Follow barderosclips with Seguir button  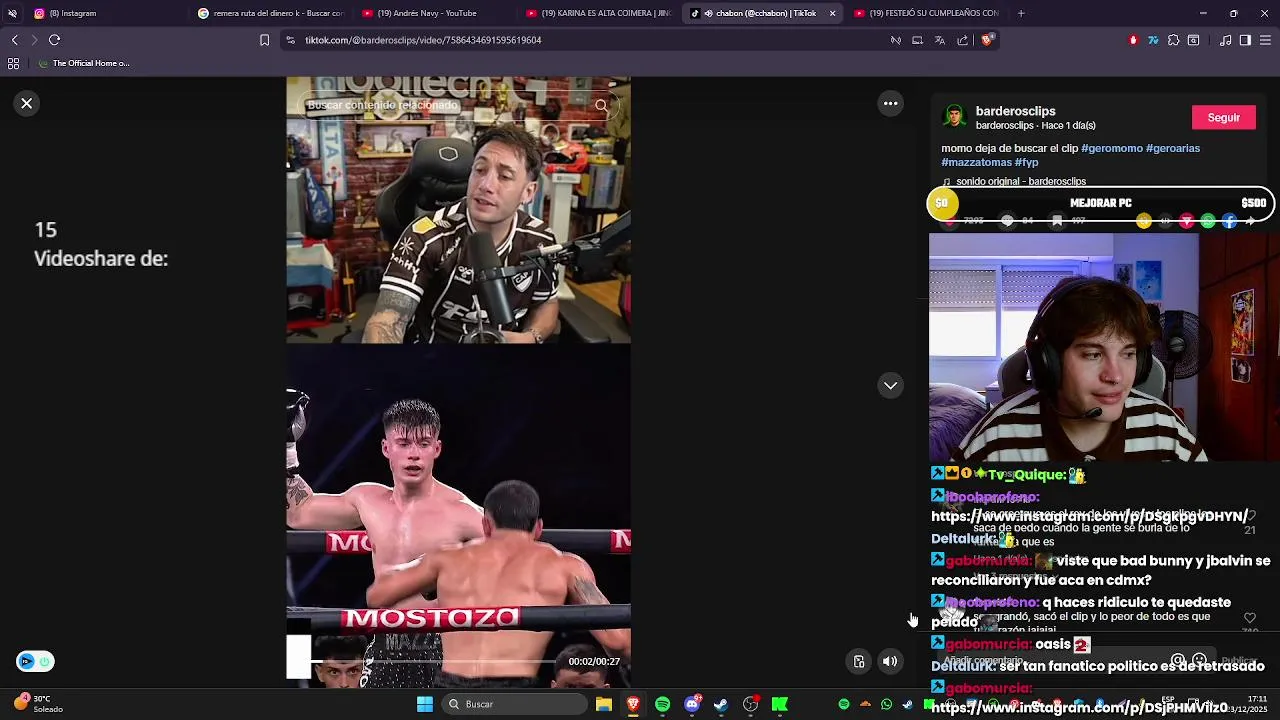click(x=1223, y=118)
